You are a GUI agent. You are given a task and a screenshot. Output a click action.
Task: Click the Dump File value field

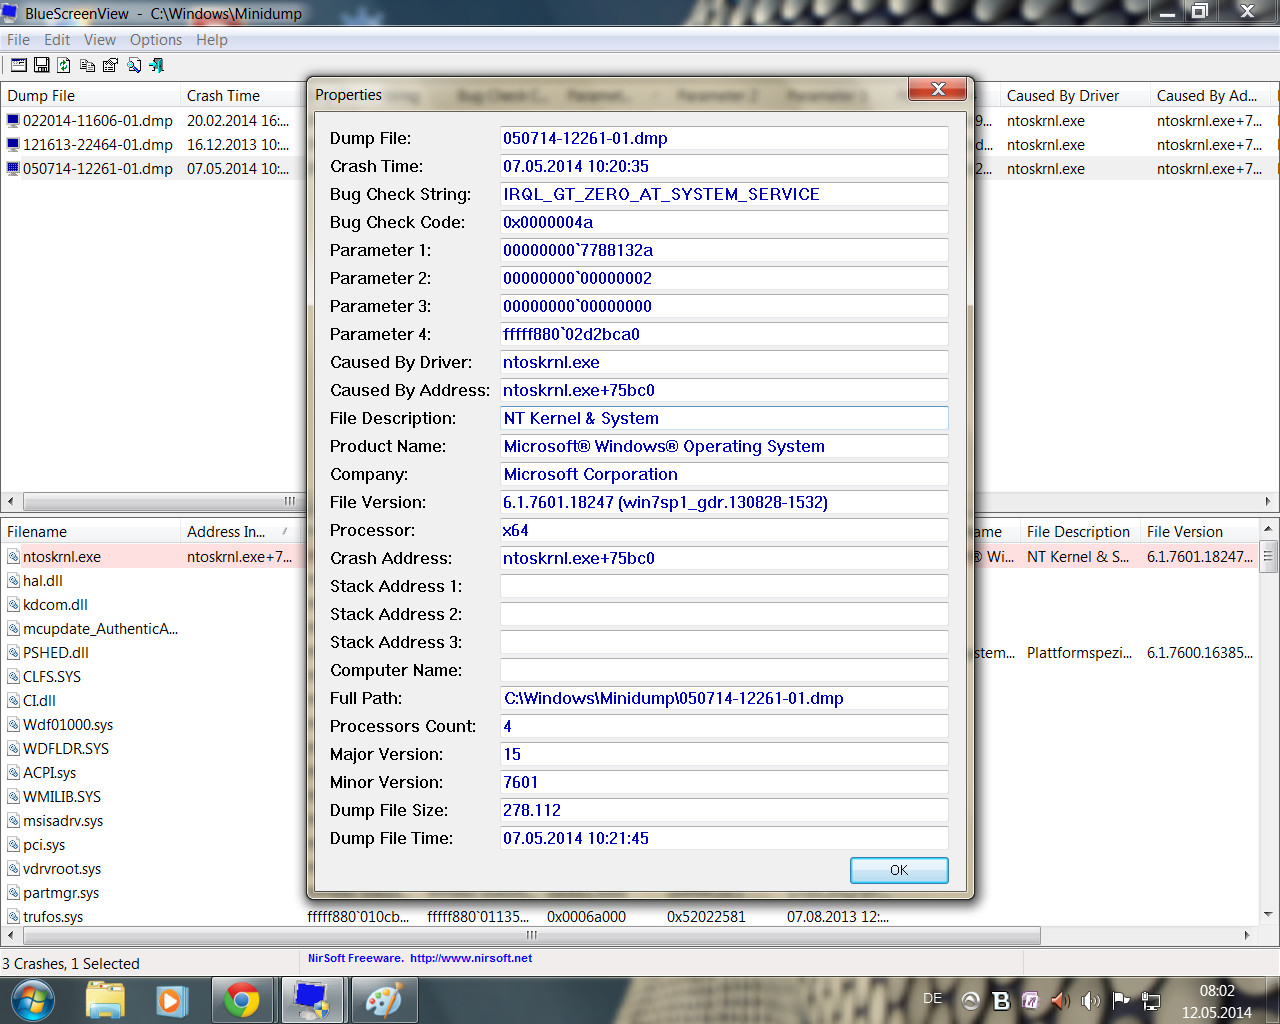724,138
